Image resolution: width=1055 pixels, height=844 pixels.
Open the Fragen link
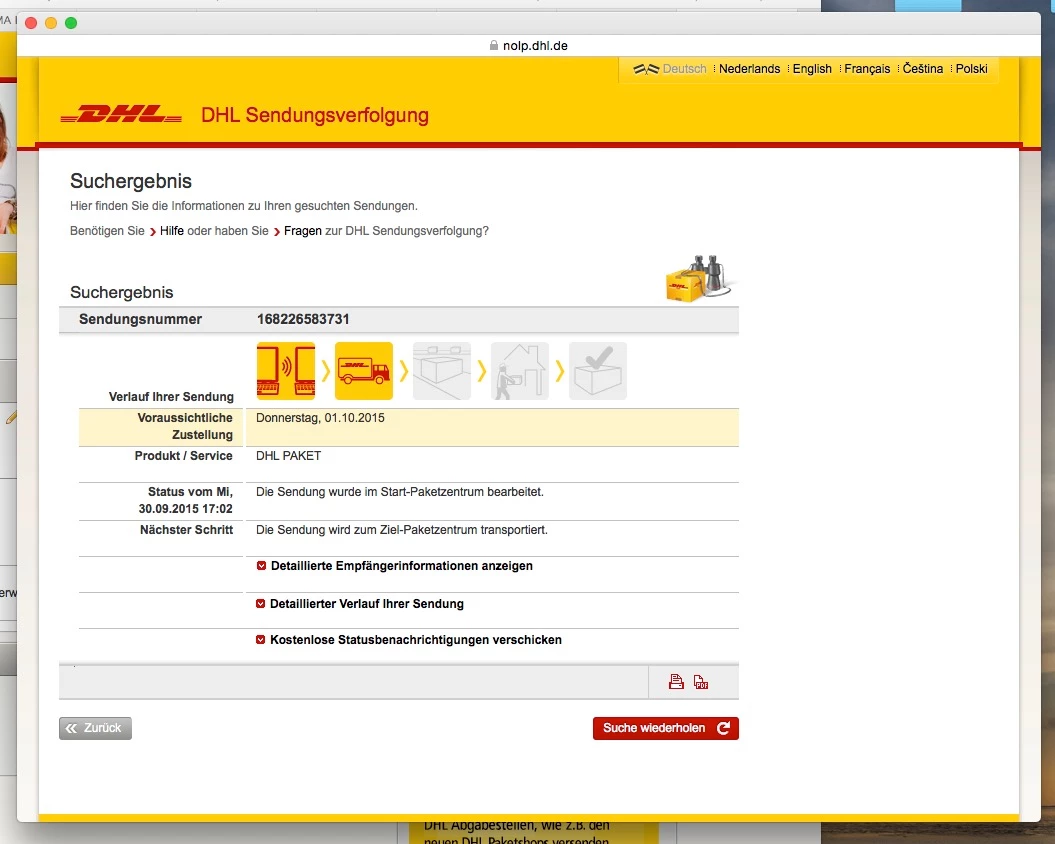point(303,231)
